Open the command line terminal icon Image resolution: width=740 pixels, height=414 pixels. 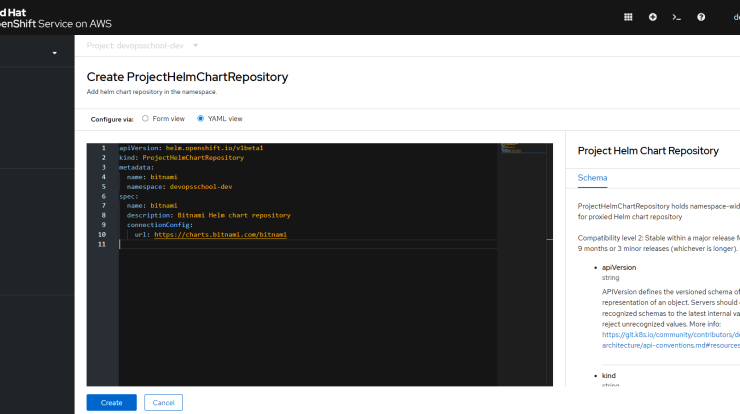(677, 17)
